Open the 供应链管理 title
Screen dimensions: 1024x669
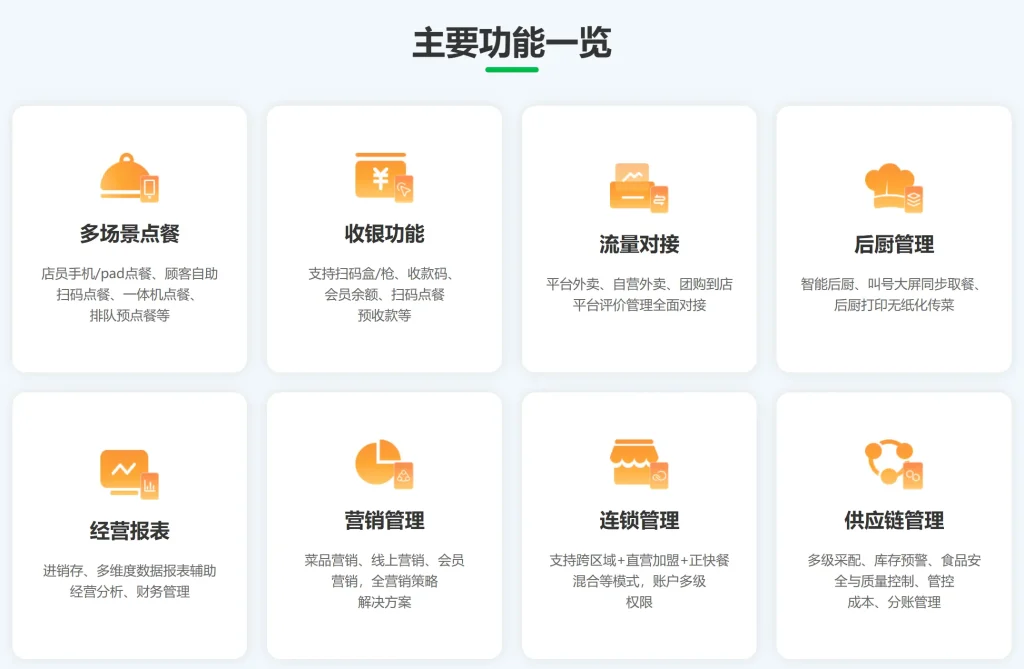pos(893,521)
